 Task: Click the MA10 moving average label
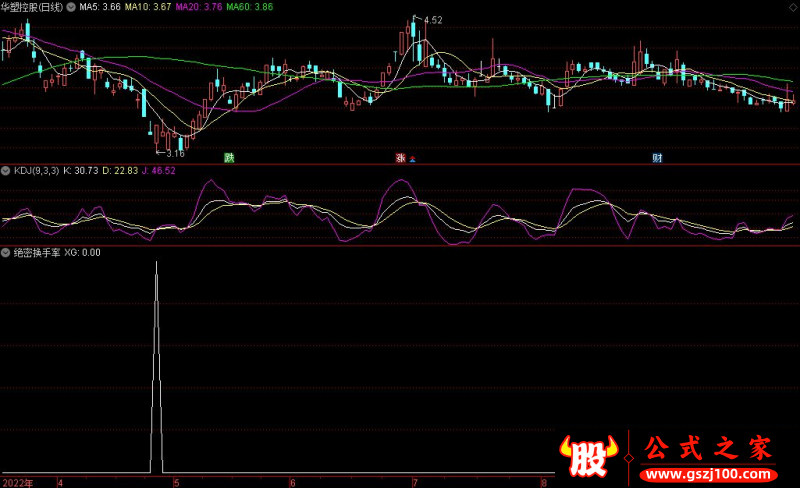(149, 7)
